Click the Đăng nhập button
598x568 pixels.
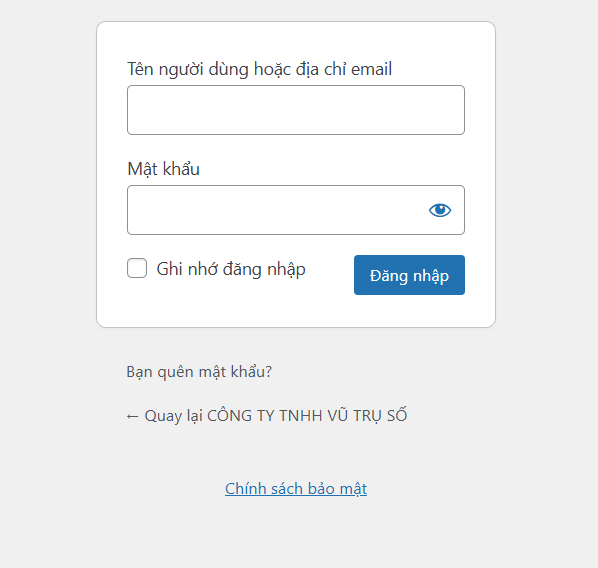coord(409,275)
